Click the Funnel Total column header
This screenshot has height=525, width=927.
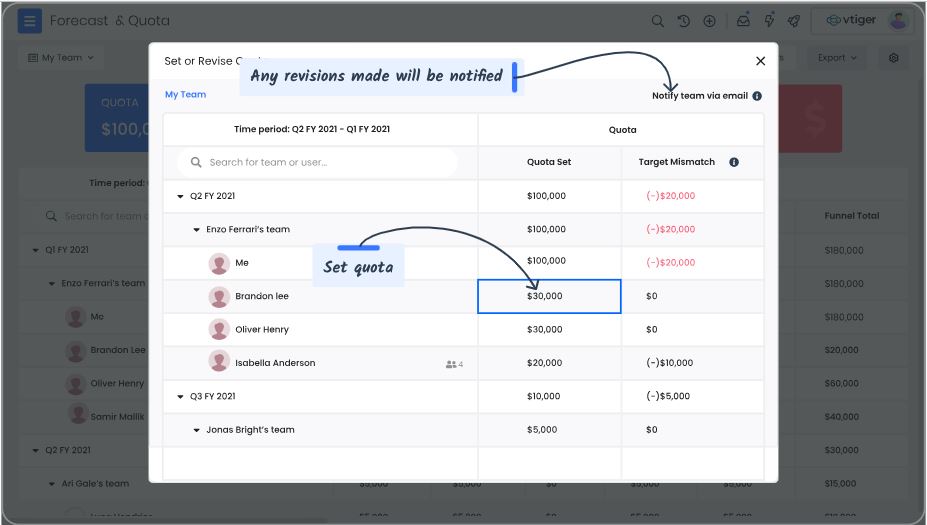pyautogui.click(x=852, y=216)
